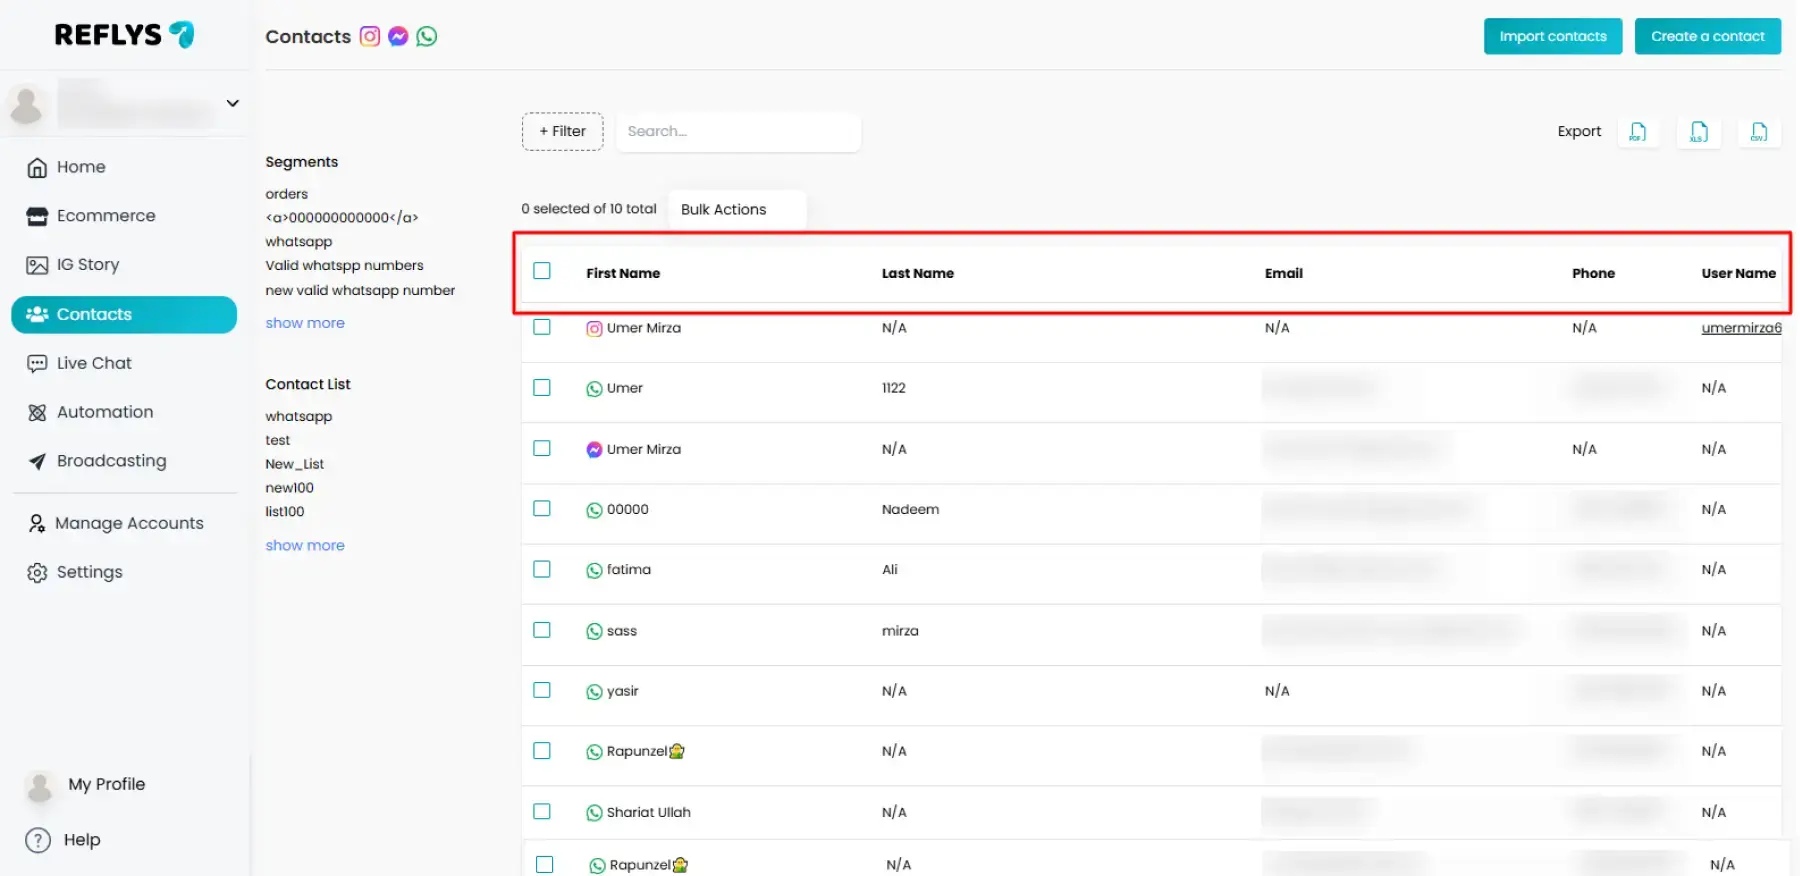
Task: Click the Messenger icon beside Contacts heading
Action: [398, 37]
